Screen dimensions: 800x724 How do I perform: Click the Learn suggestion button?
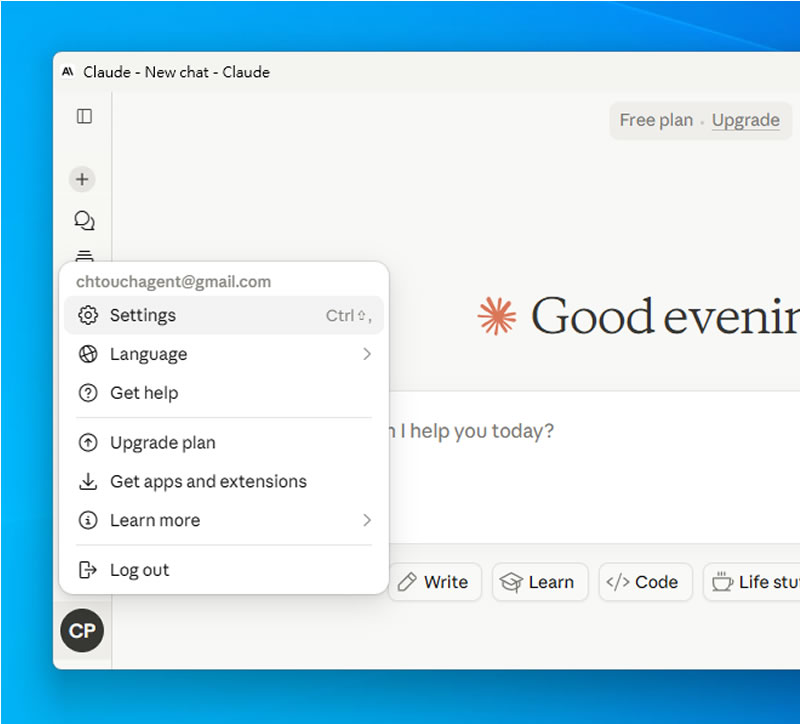click(540, 582)
